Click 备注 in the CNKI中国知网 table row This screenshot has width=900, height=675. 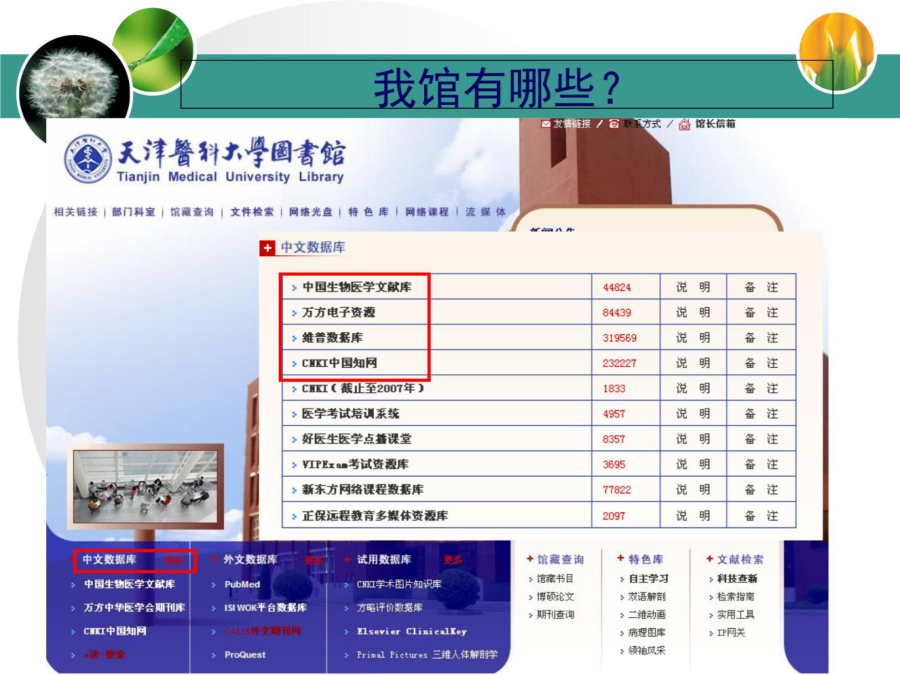click(x=761, y=363)
